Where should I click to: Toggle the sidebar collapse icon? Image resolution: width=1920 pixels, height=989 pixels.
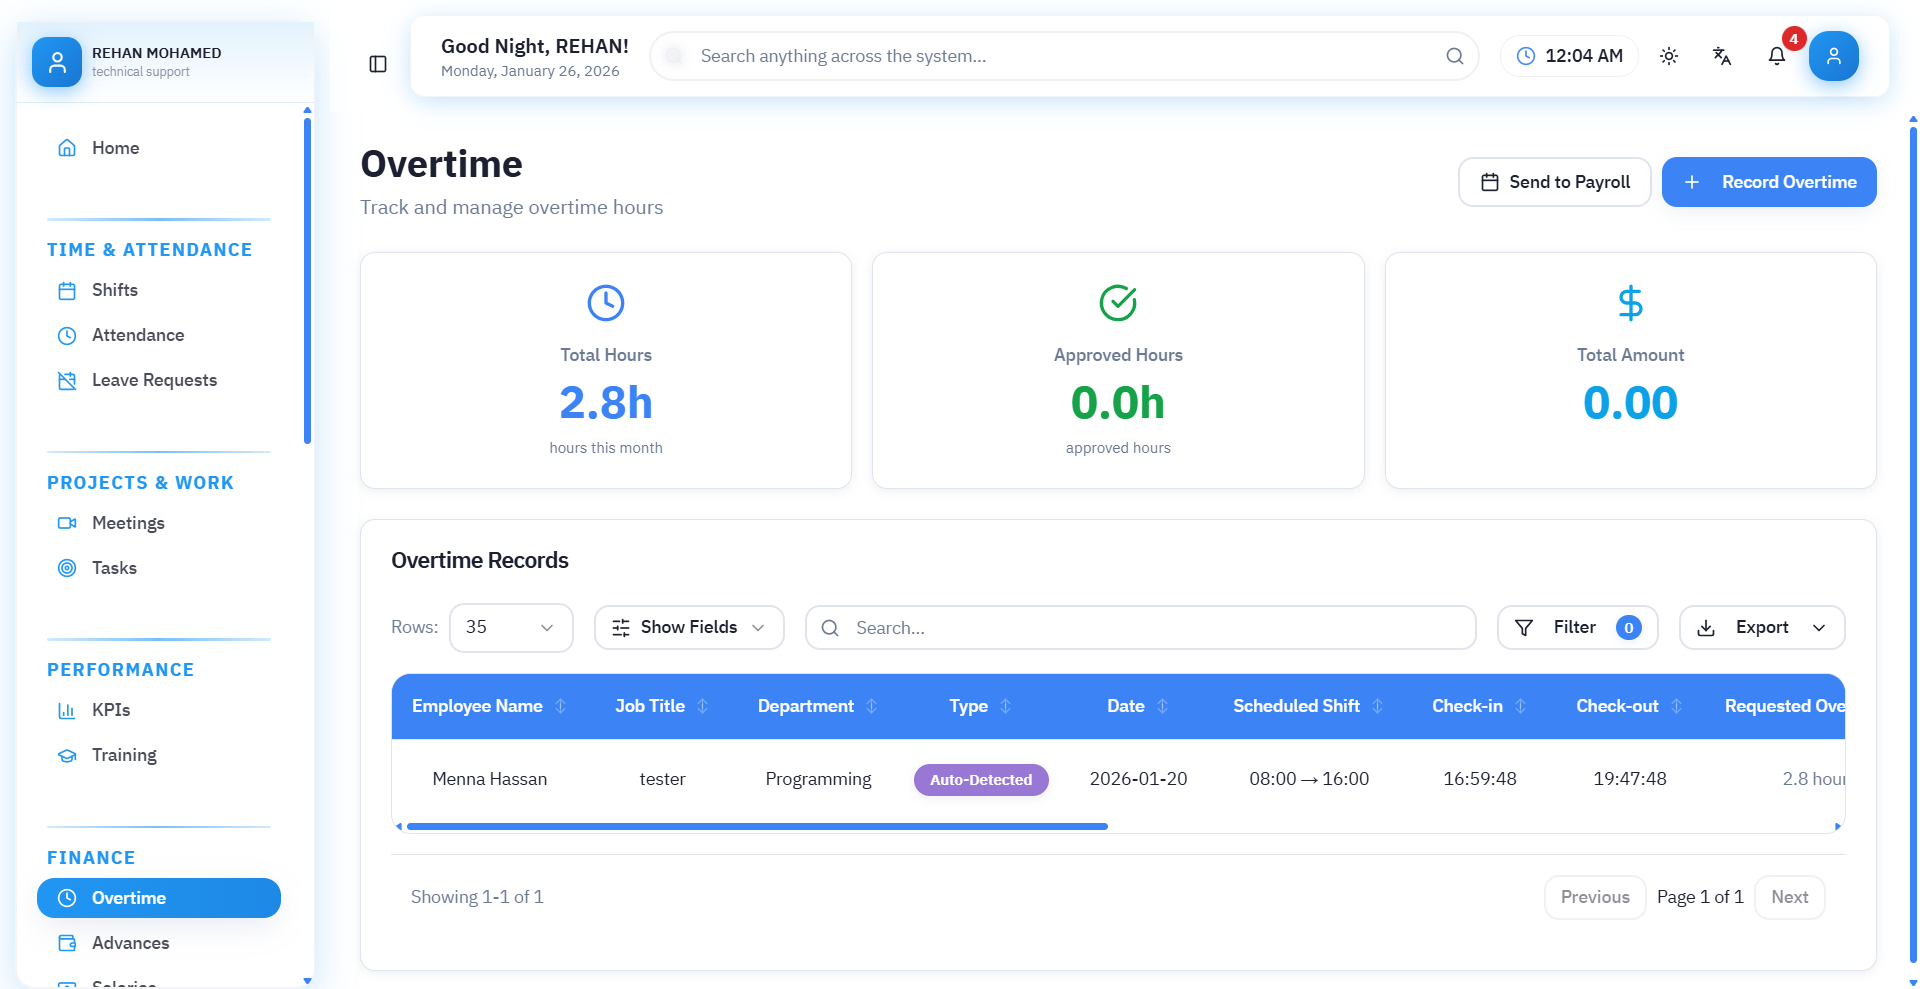(x=378, y=64)
